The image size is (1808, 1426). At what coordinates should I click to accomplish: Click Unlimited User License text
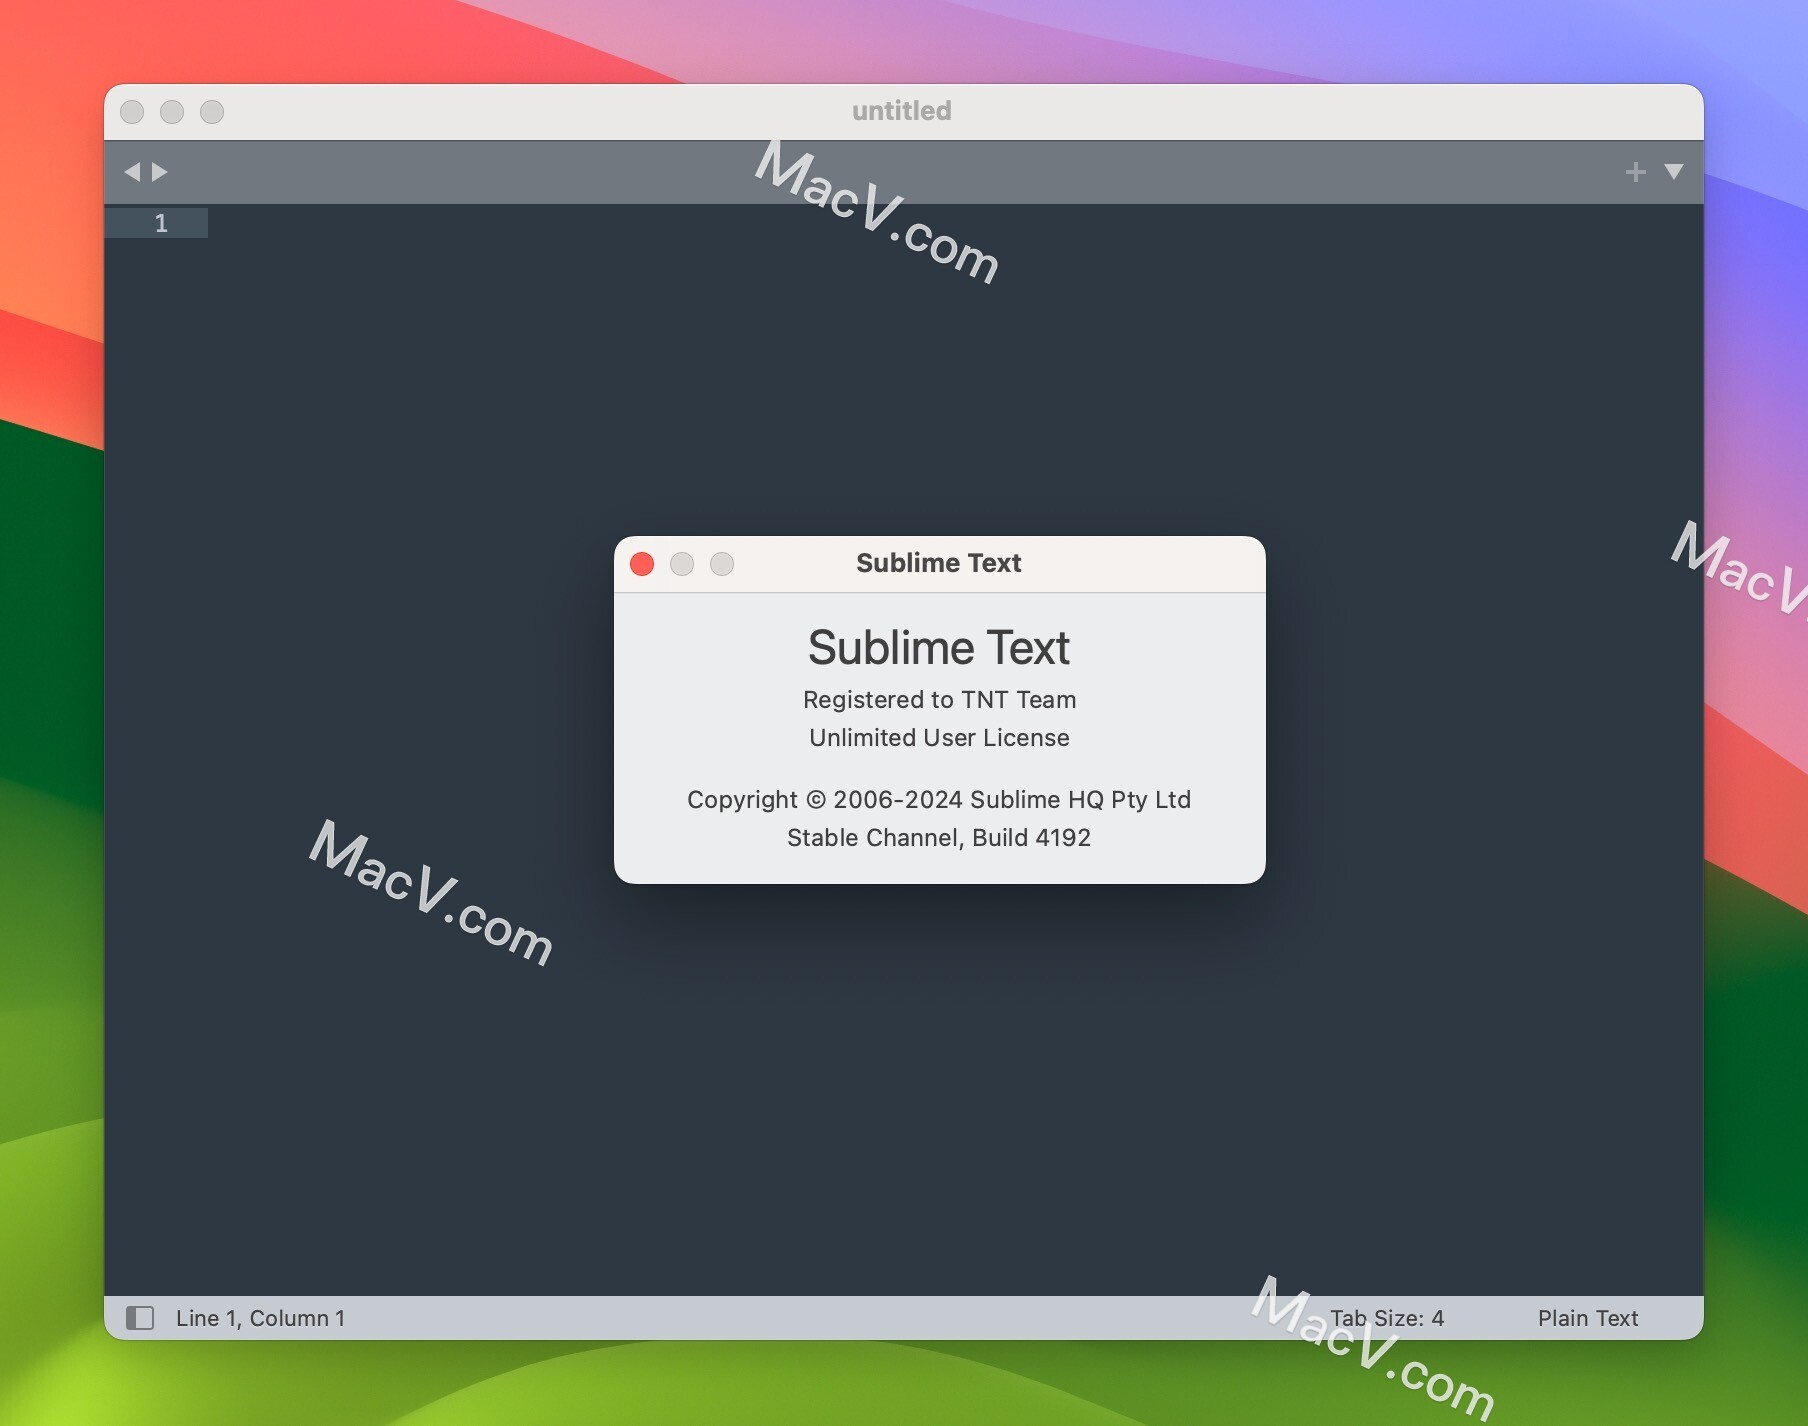click(x=939, y=737)
